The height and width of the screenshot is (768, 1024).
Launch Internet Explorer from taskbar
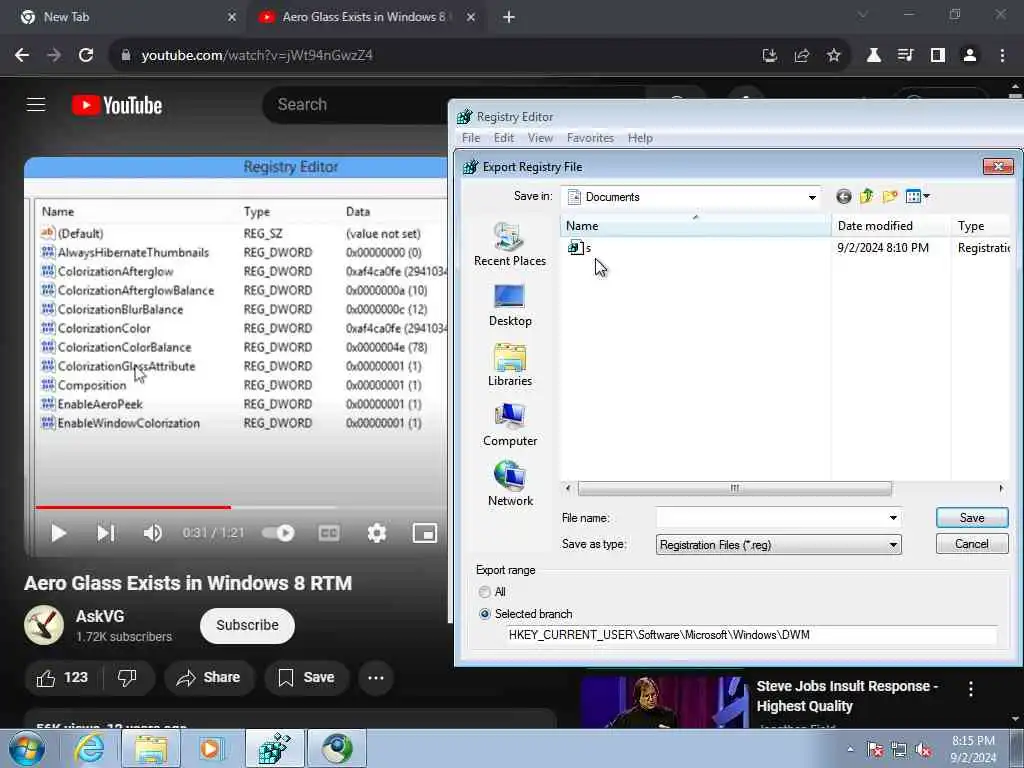[89, 748]
